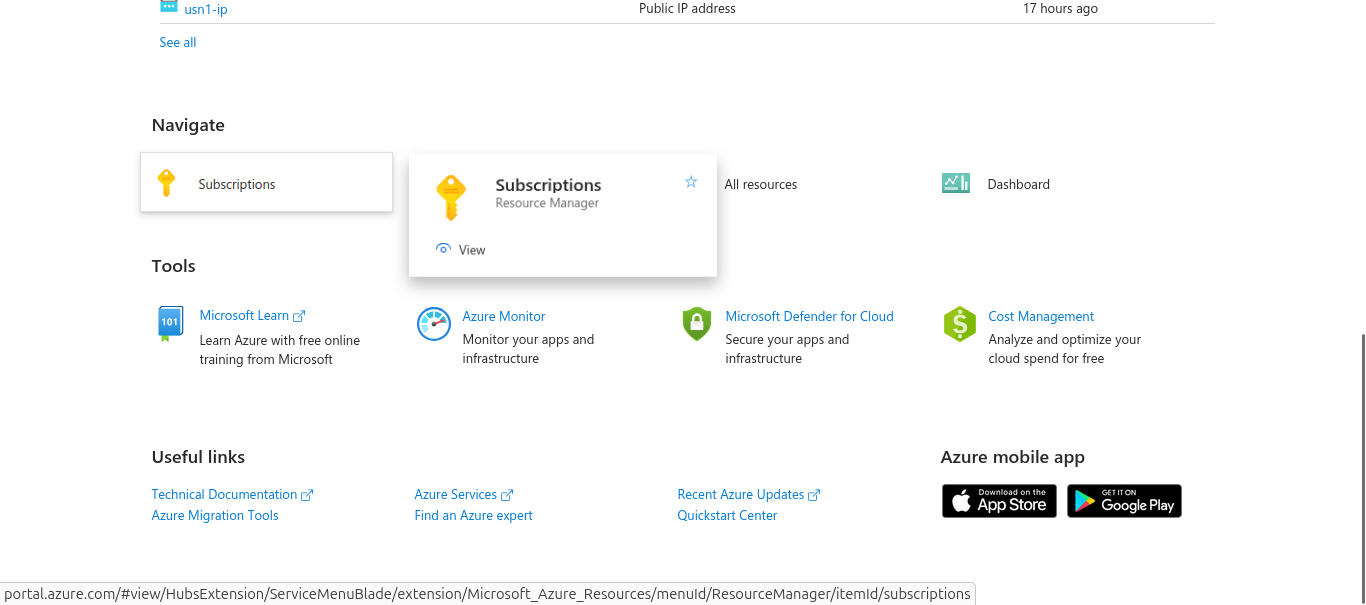Click the Microsoft Learn 101 book icon

coord(170,324)
